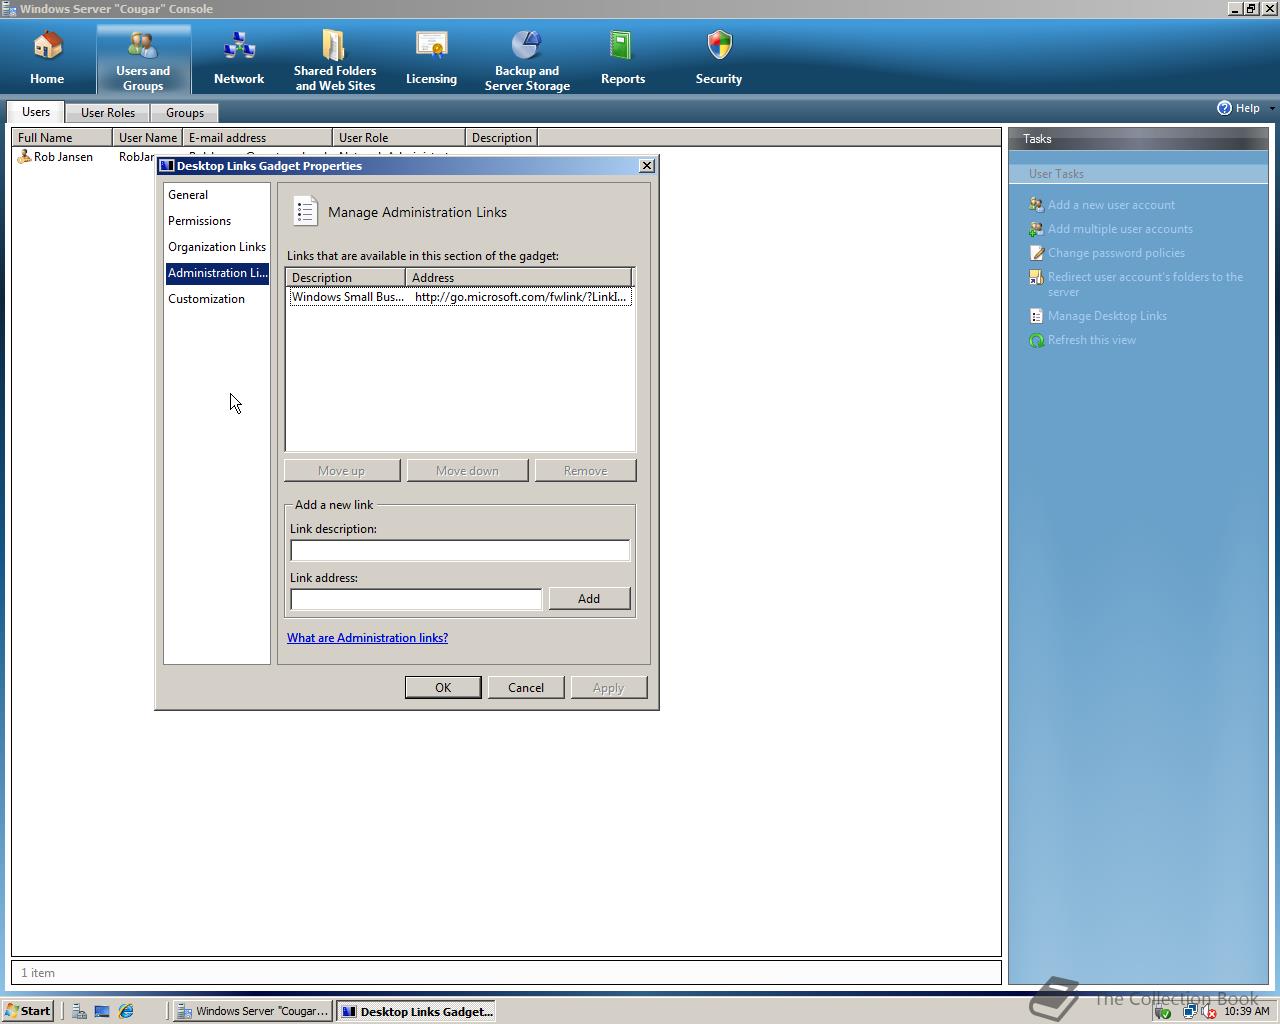The image size is (1280, 1024).
Task: Switch to the Groups tab
Action: tap(185, 113)
